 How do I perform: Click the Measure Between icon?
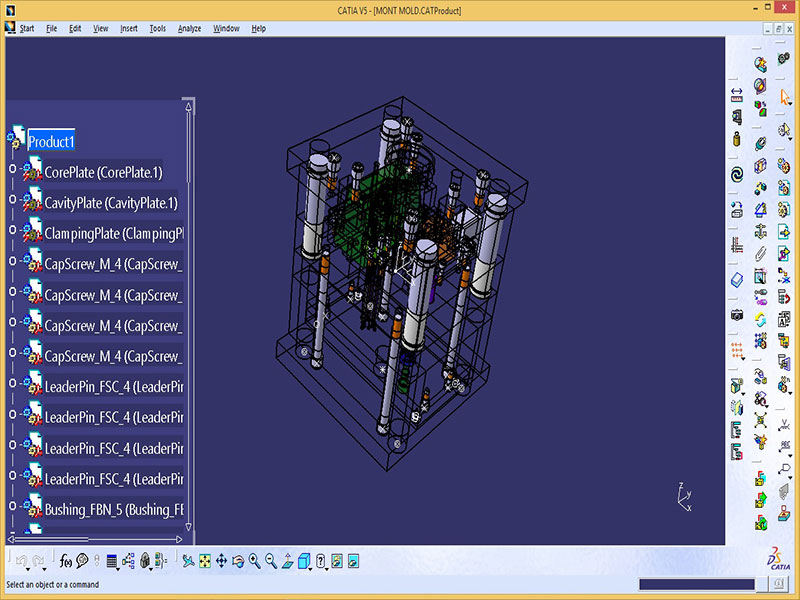tap(737, 93)
